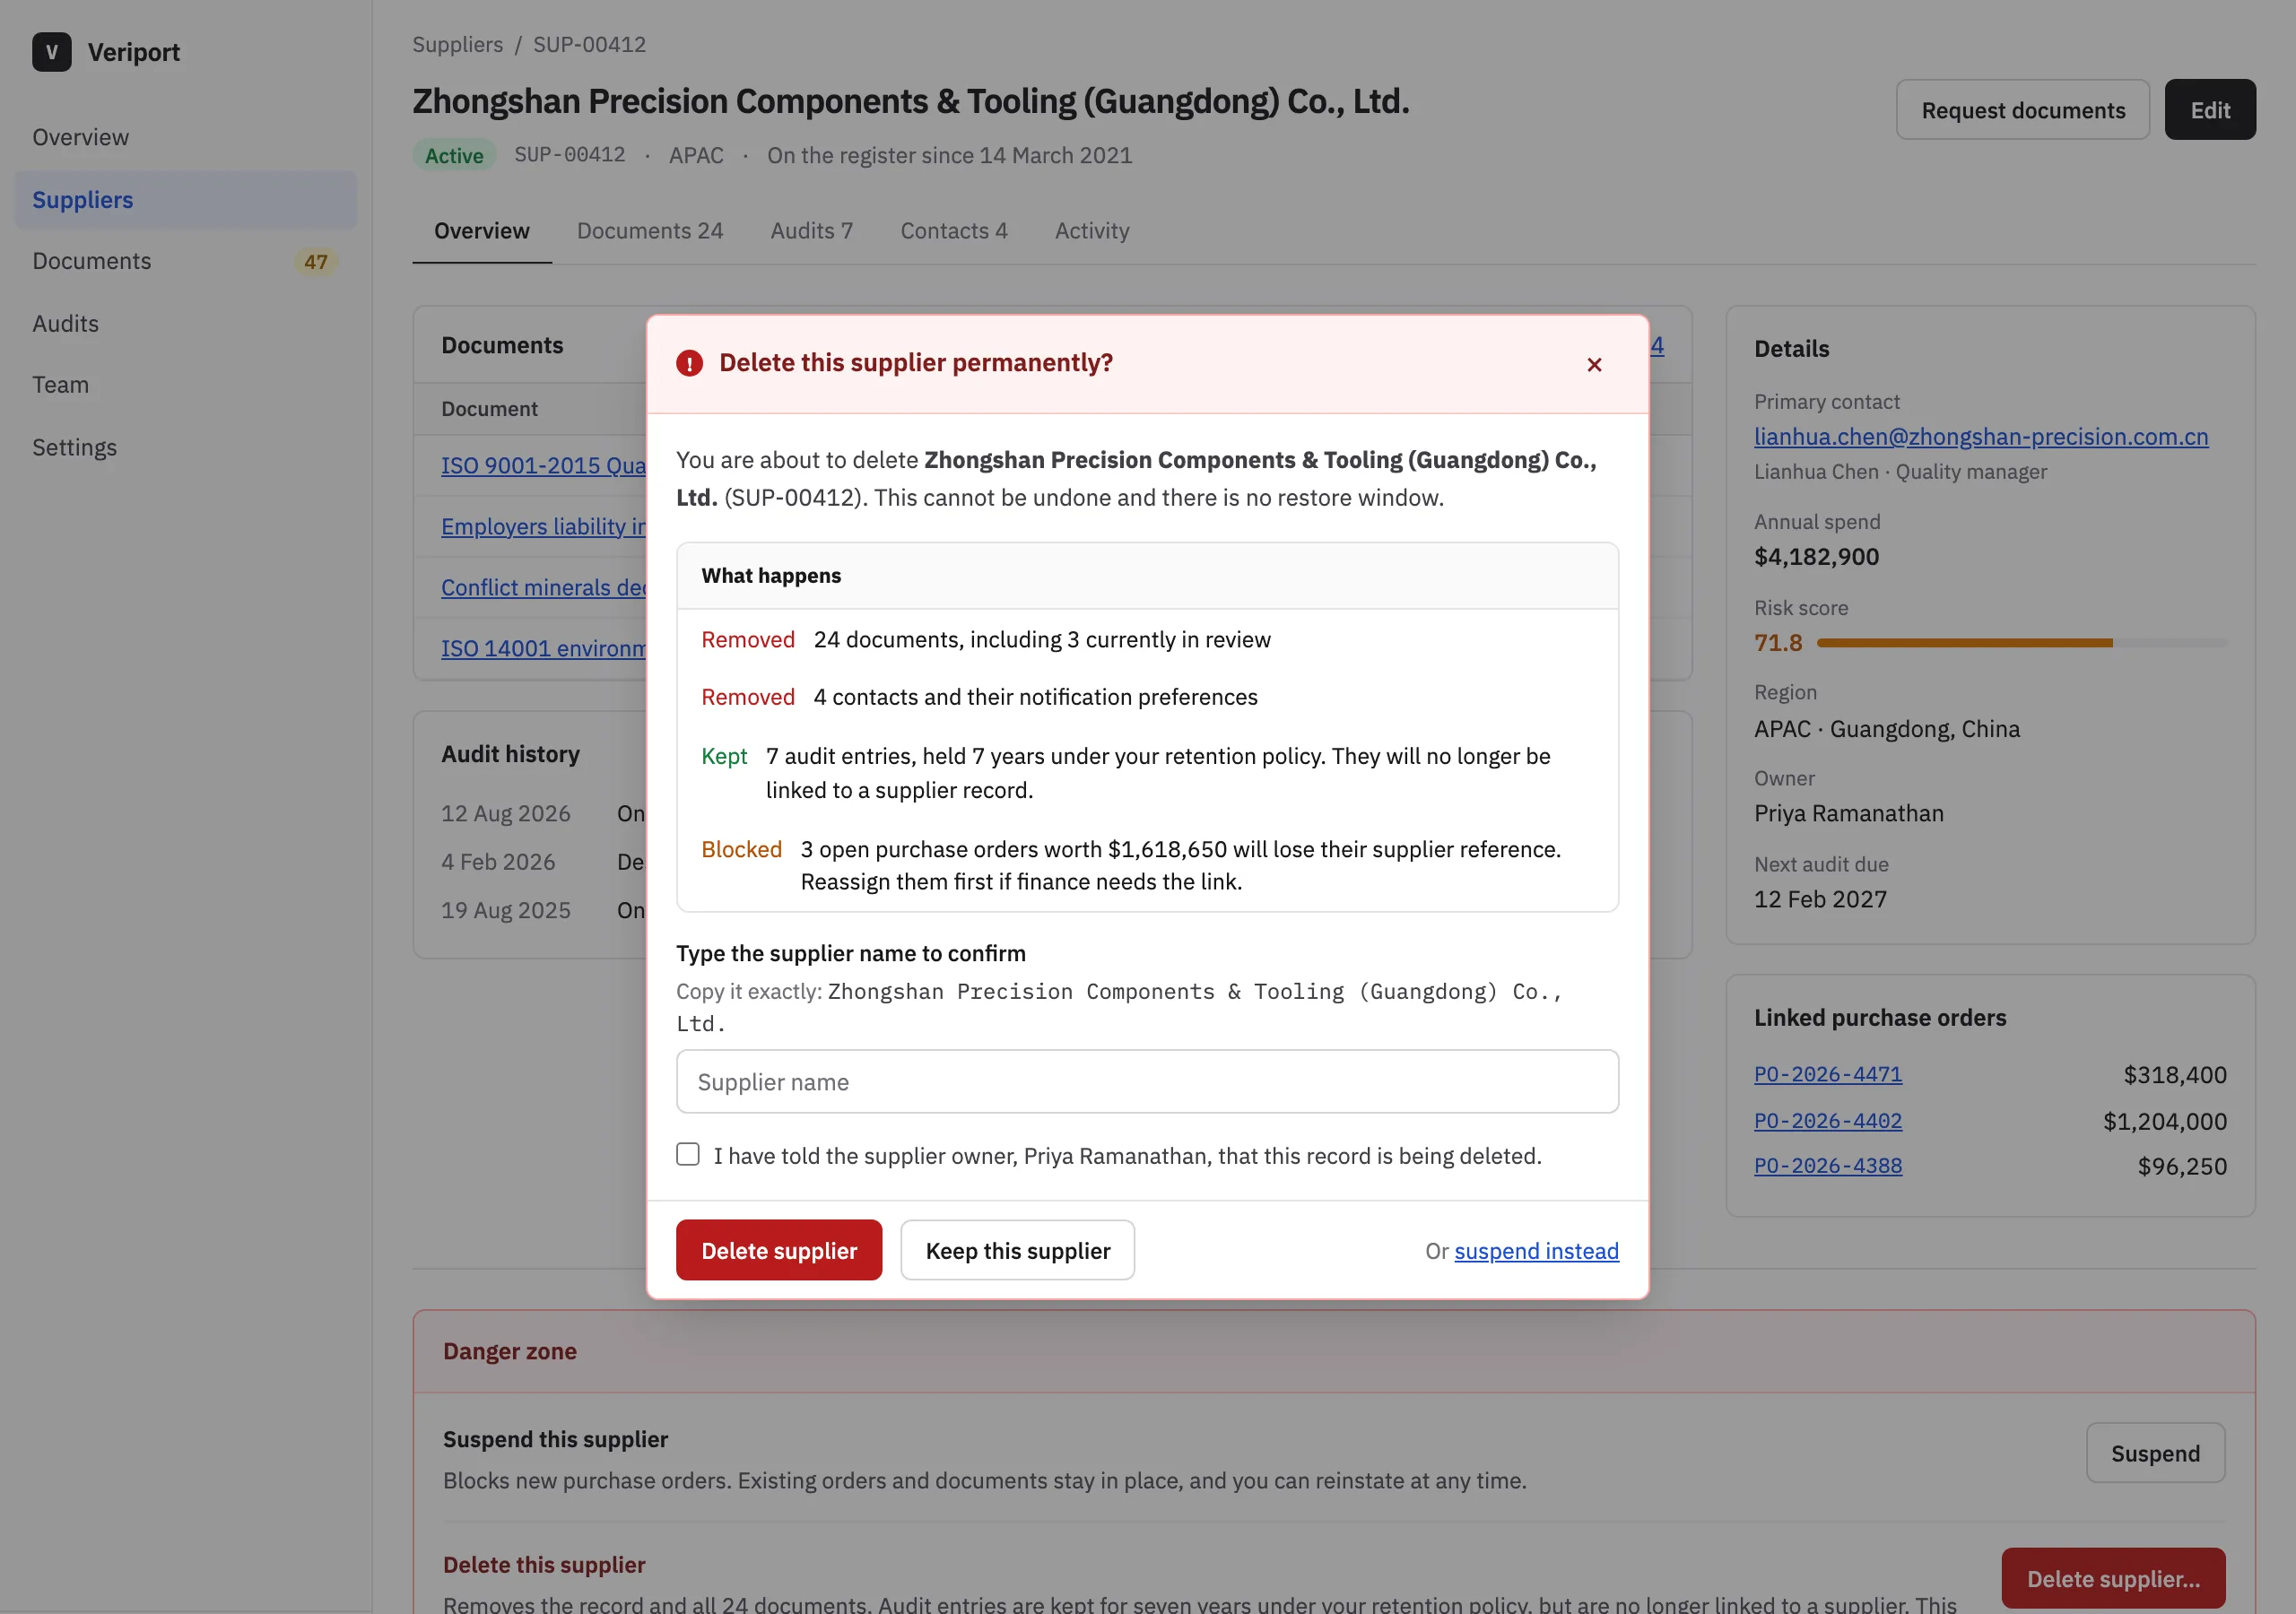Screen dimensions: 2296x1614
Task: Open the ISO 14001 environment document link
Action: tap(544, 649)
